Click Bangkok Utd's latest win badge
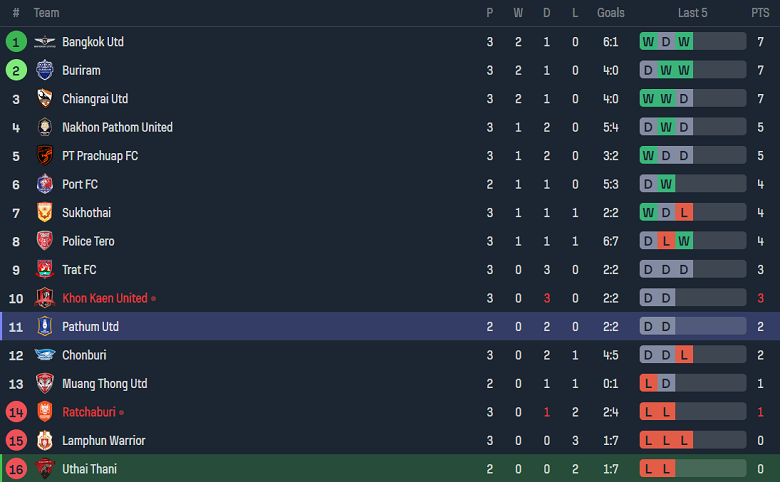Image resolution: width=780 pixels, height=482 pixels. 684,42
